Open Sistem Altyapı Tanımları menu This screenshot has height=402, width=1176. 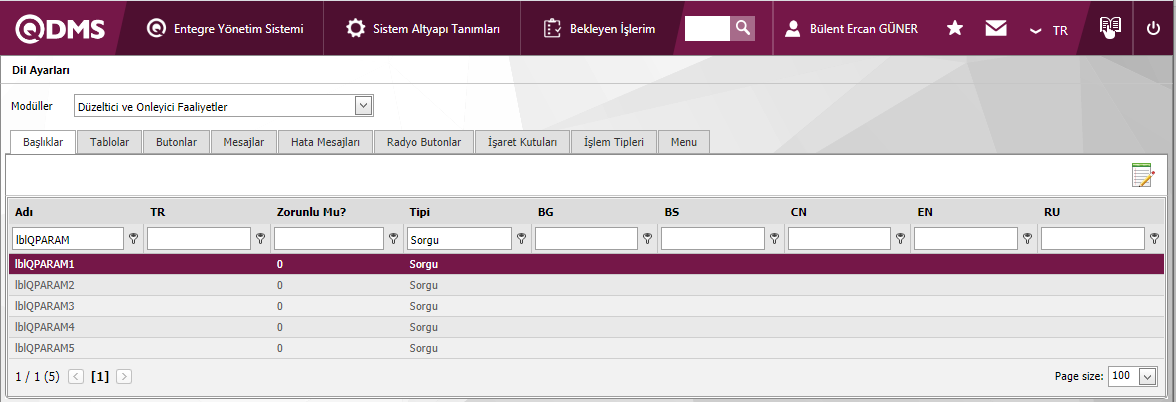(x=424, y=29)
